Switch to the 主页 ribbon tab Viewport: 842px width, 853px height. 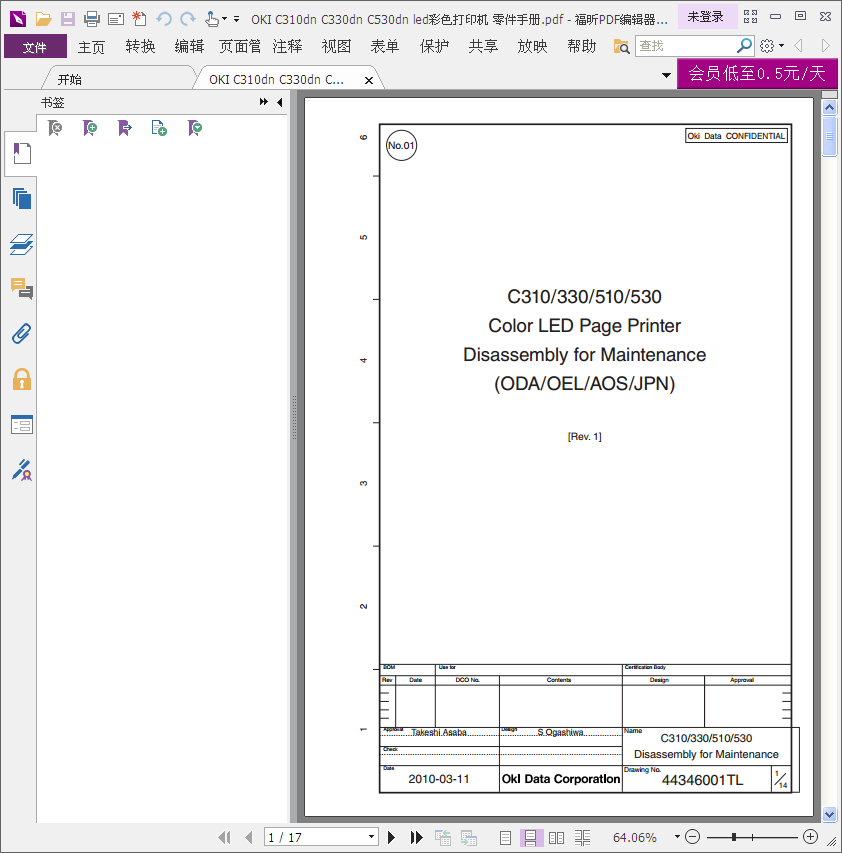pyautogui.click(x=91, y=47)
